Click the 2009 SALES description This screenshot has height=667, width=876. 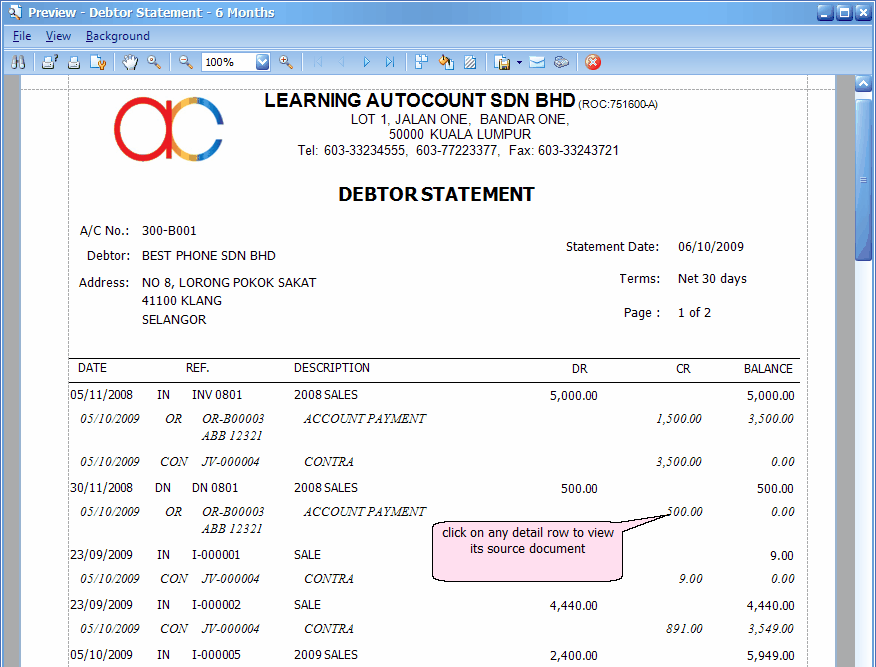click(326, 655)
